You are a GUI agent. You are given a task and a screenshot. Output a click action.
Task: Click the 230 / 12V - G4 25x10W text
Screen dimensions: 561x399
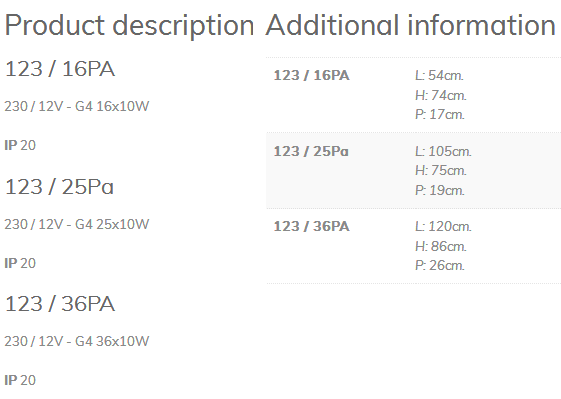[x=77, y=224]
